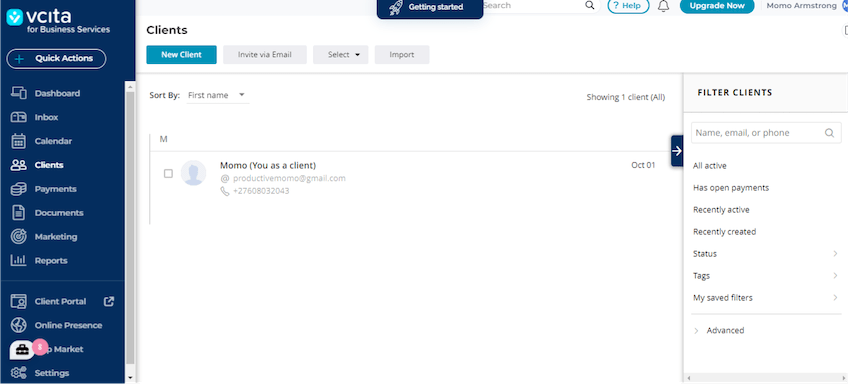Open notifications bell icon
This screenshot has width=848, height=384.
pyautogui.click(x=664, y=6)
